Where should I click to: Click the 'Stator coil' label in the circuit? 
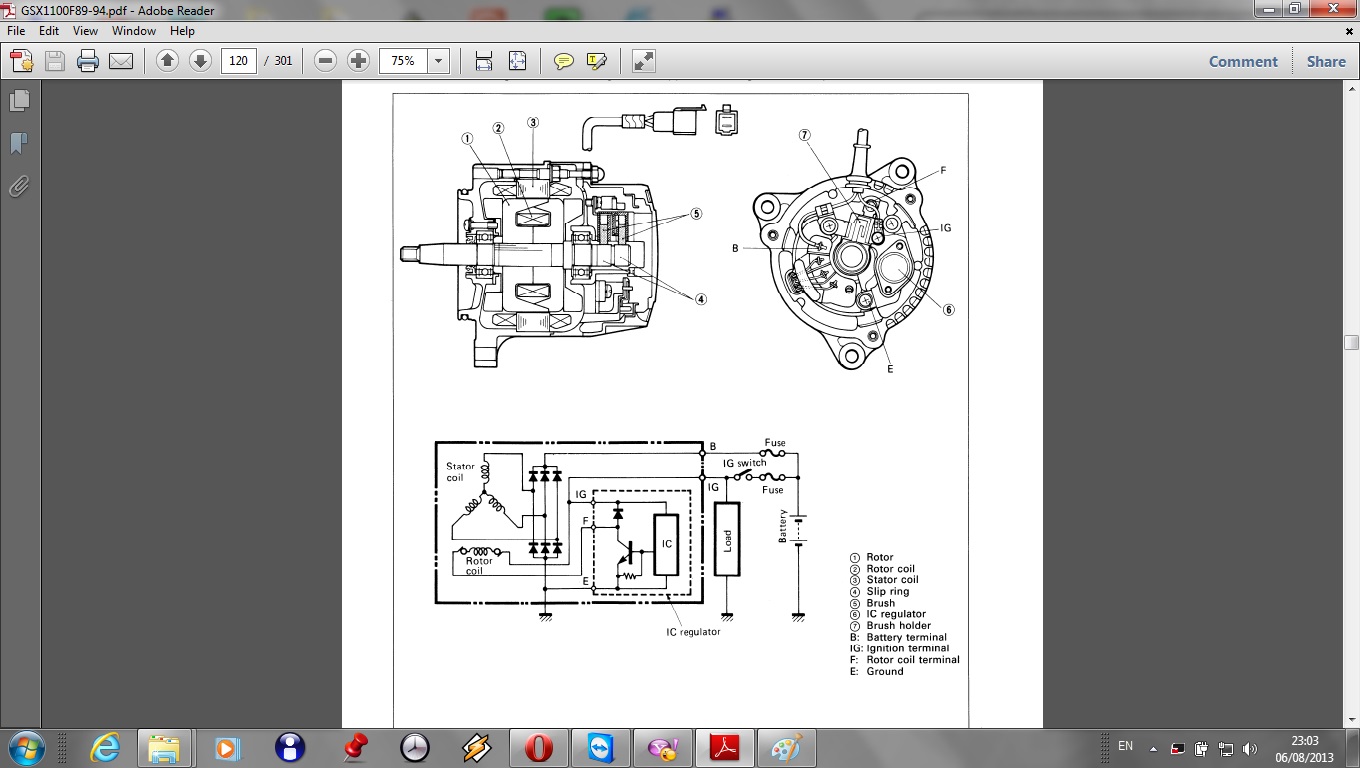tap(461, 472)
